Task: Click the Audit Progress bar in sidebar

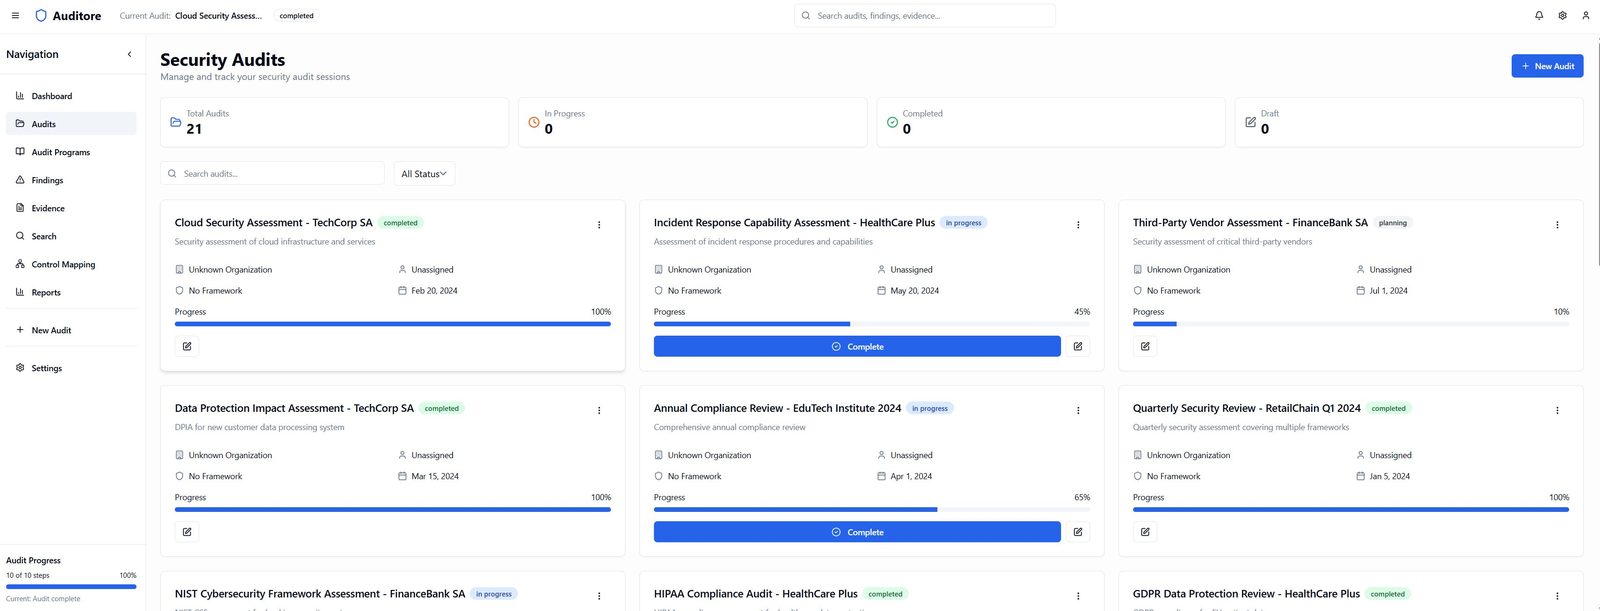Action: pos(71,587)
